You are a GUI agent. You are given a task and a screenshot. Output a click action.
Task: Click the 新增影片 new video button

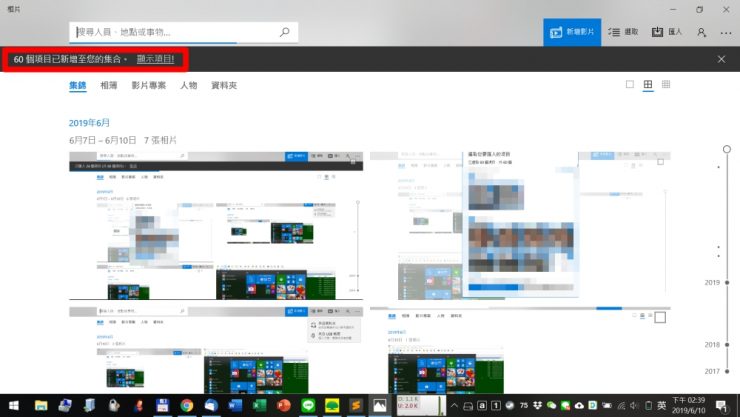coord(572,32)
